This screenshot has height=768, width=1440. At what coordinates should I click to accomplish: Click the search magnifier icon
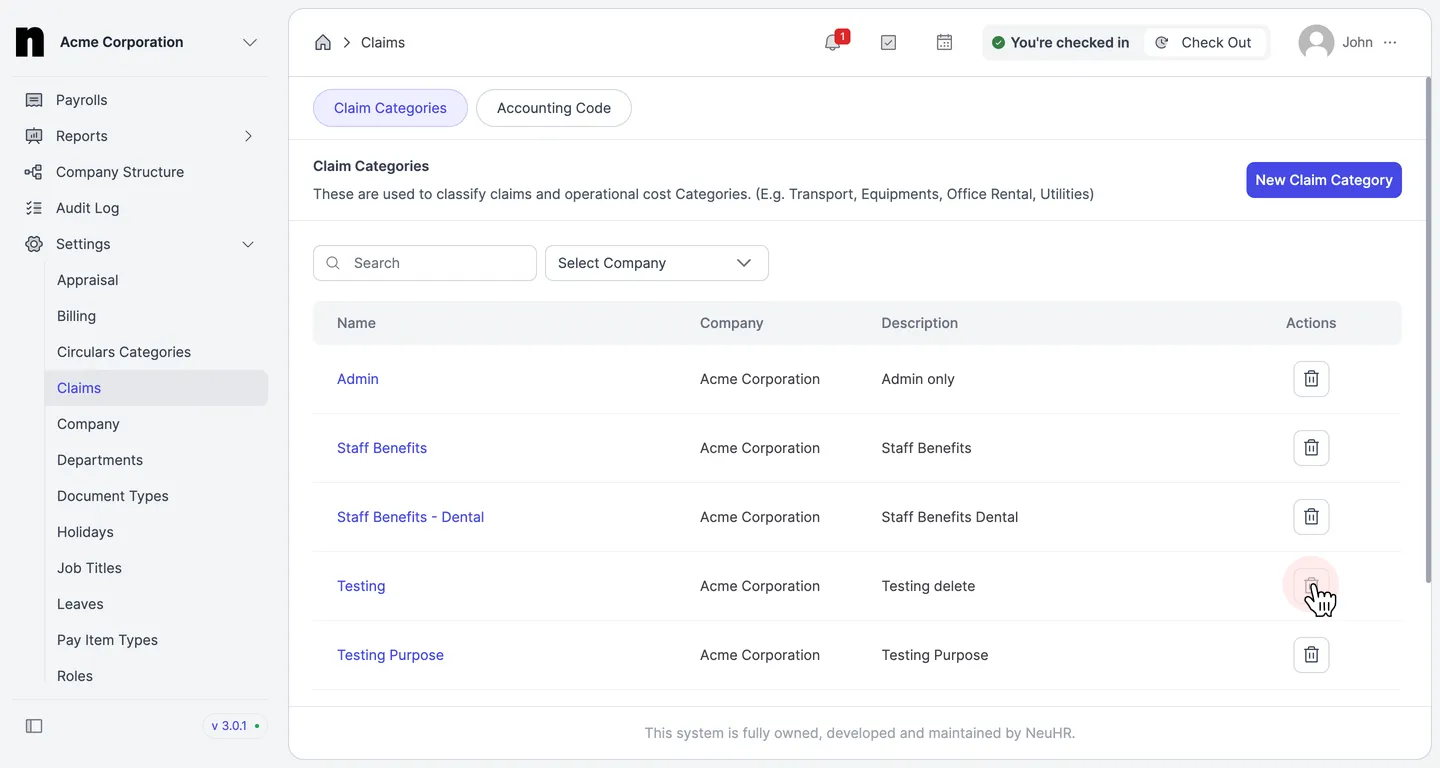333,263
